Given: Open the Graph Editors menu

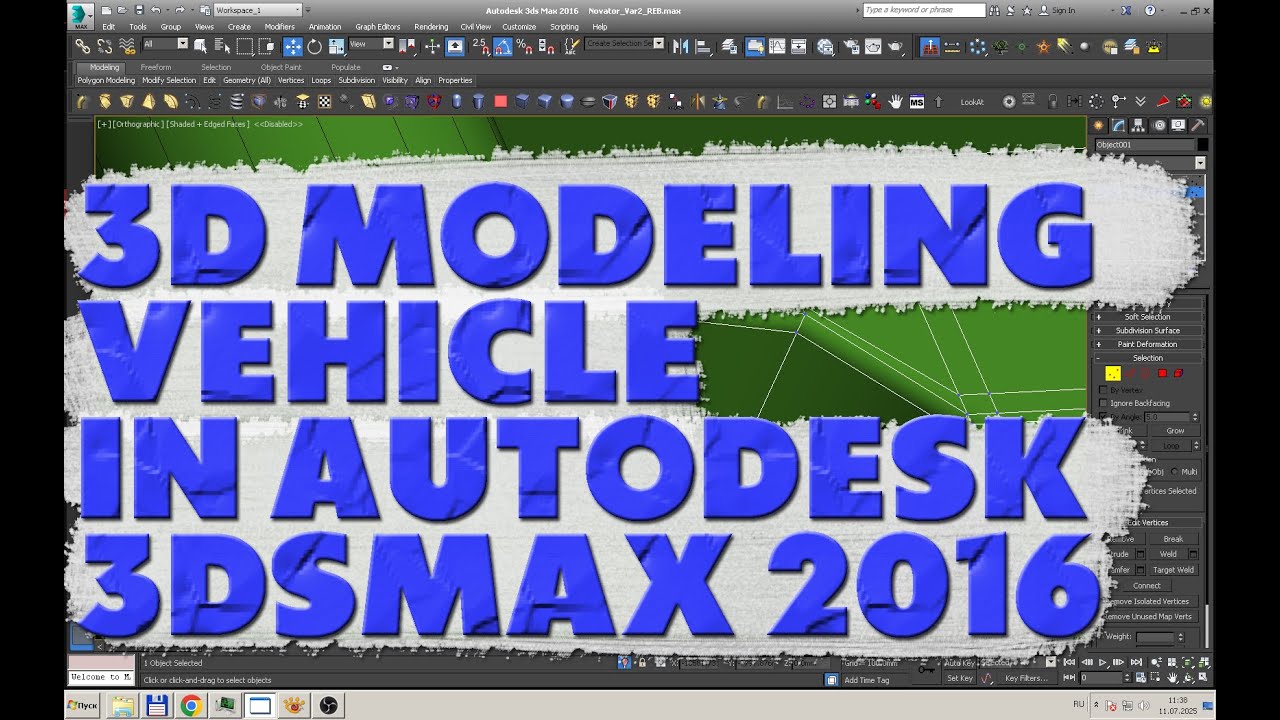Looking at the screenshot, I should (378, 27).
